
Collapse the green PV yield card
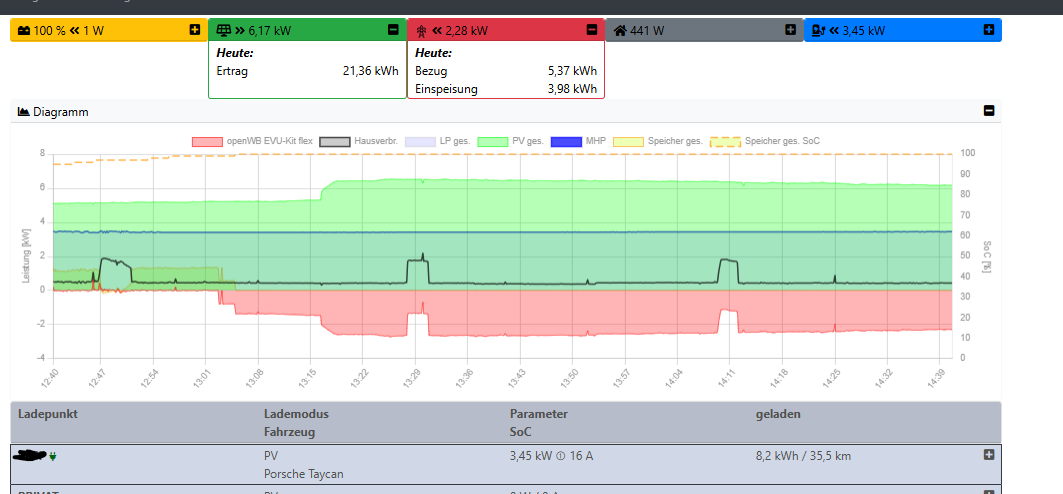tap(393, 31)
